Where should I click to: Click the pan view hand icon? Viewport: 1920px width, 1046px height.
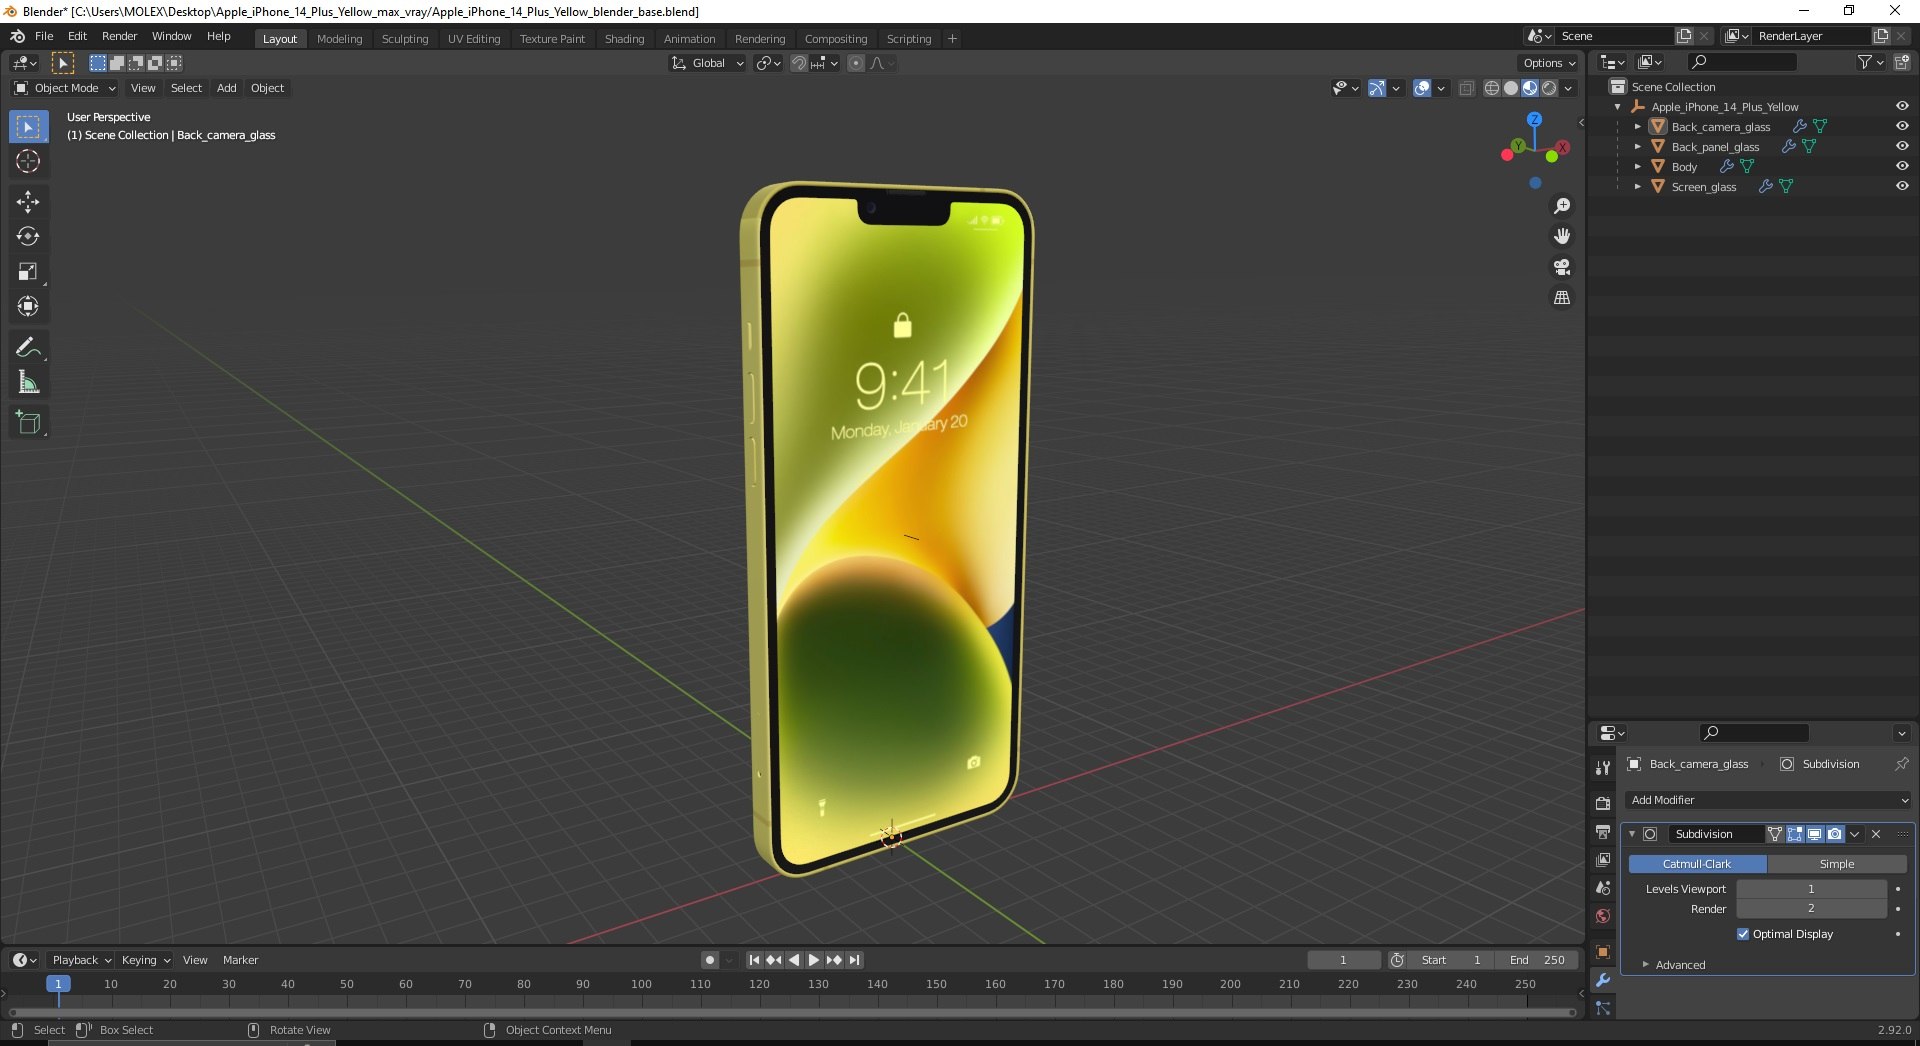[1562, 237]
